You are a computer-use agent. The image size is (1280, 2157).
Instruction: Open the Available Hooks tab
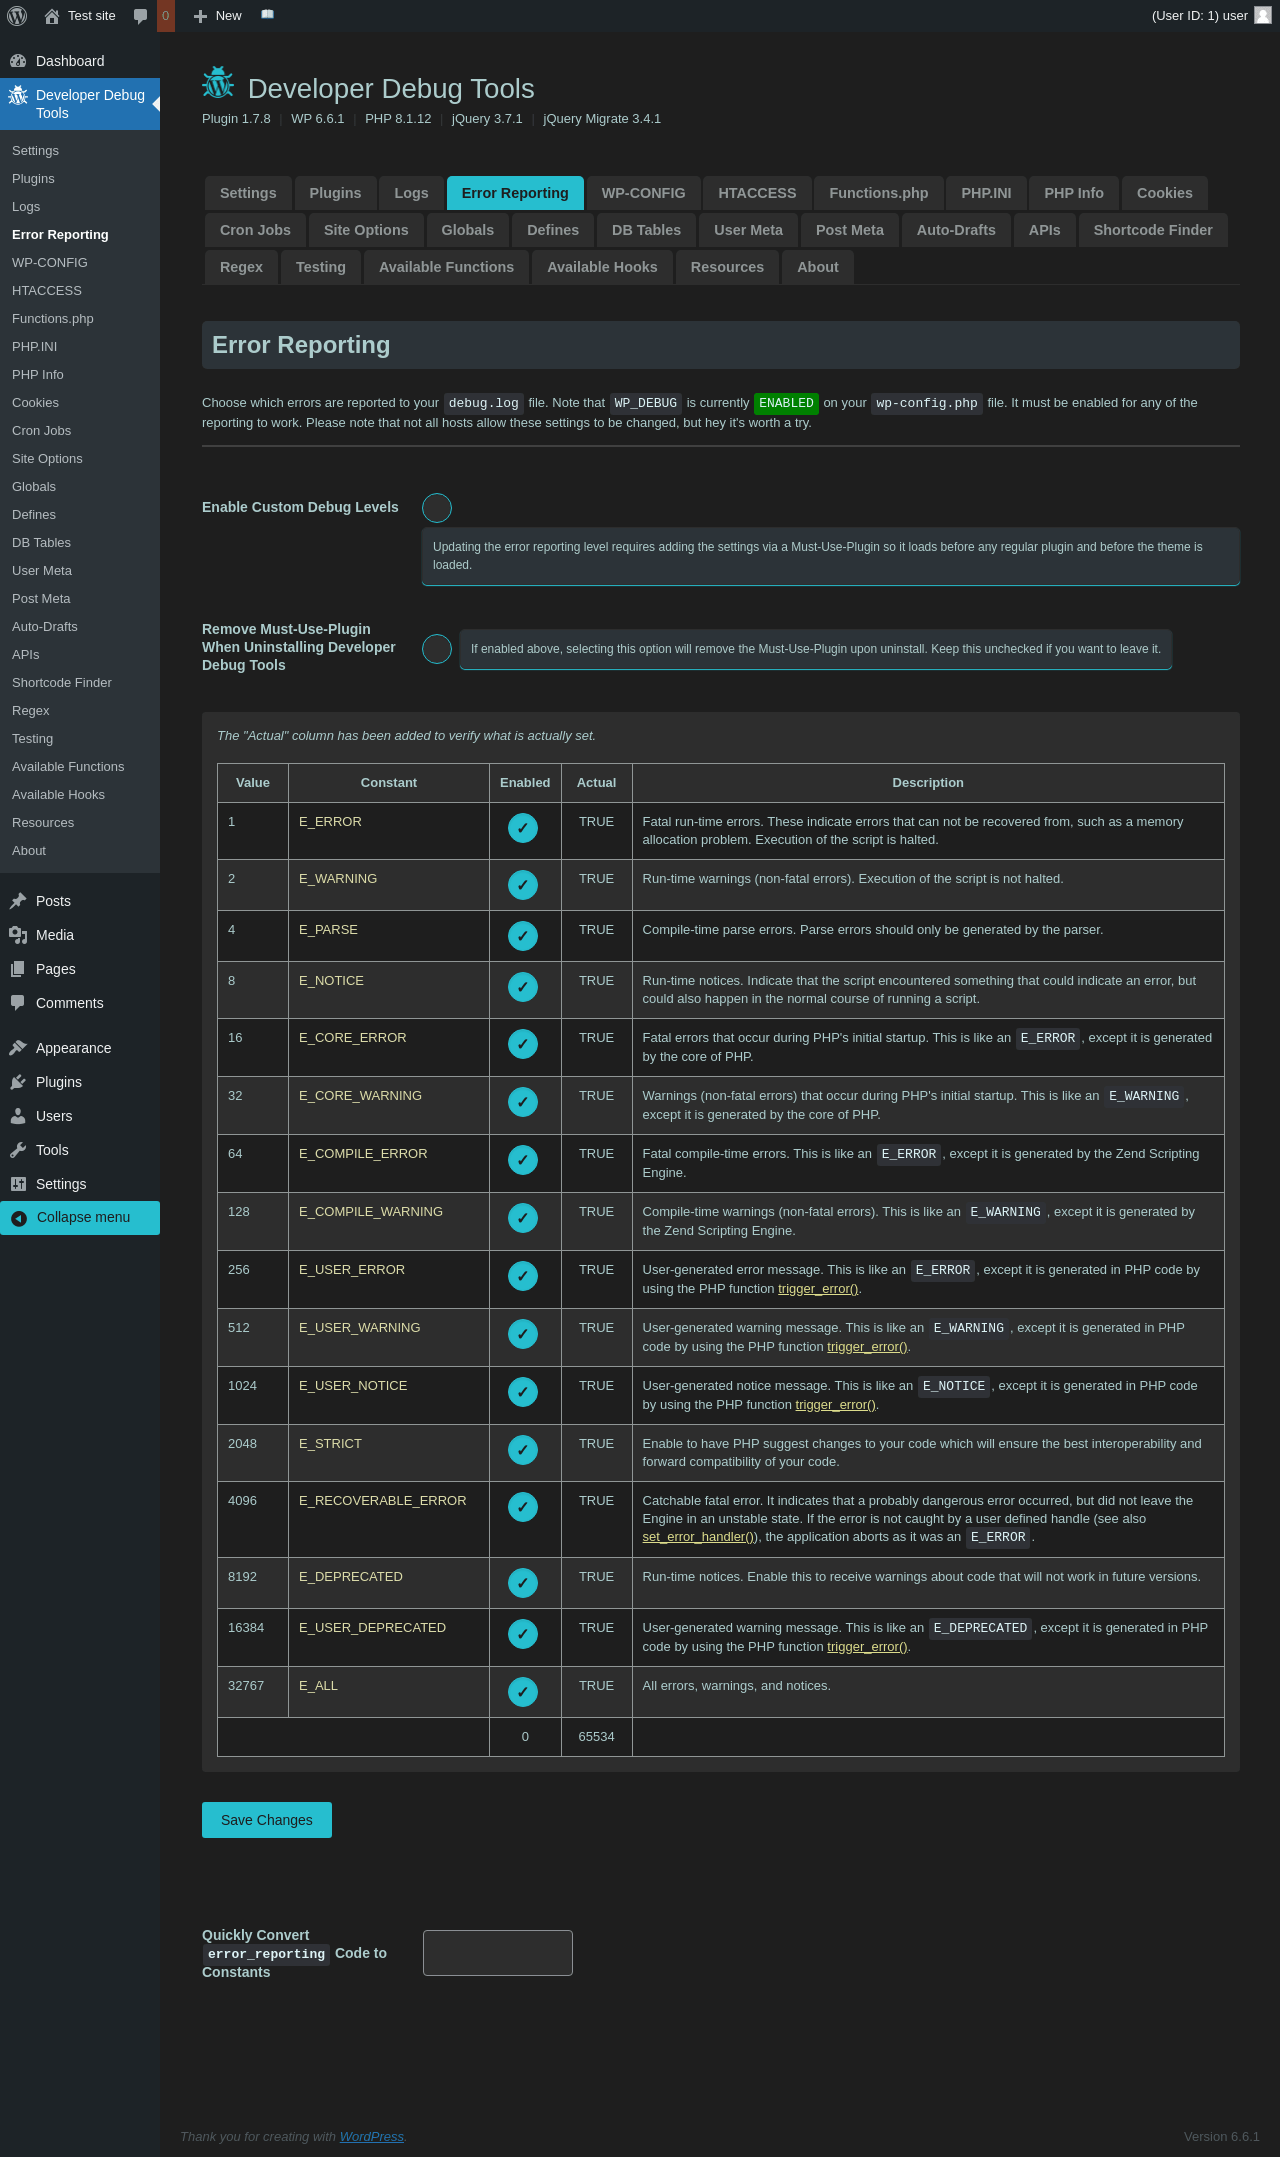602,267
